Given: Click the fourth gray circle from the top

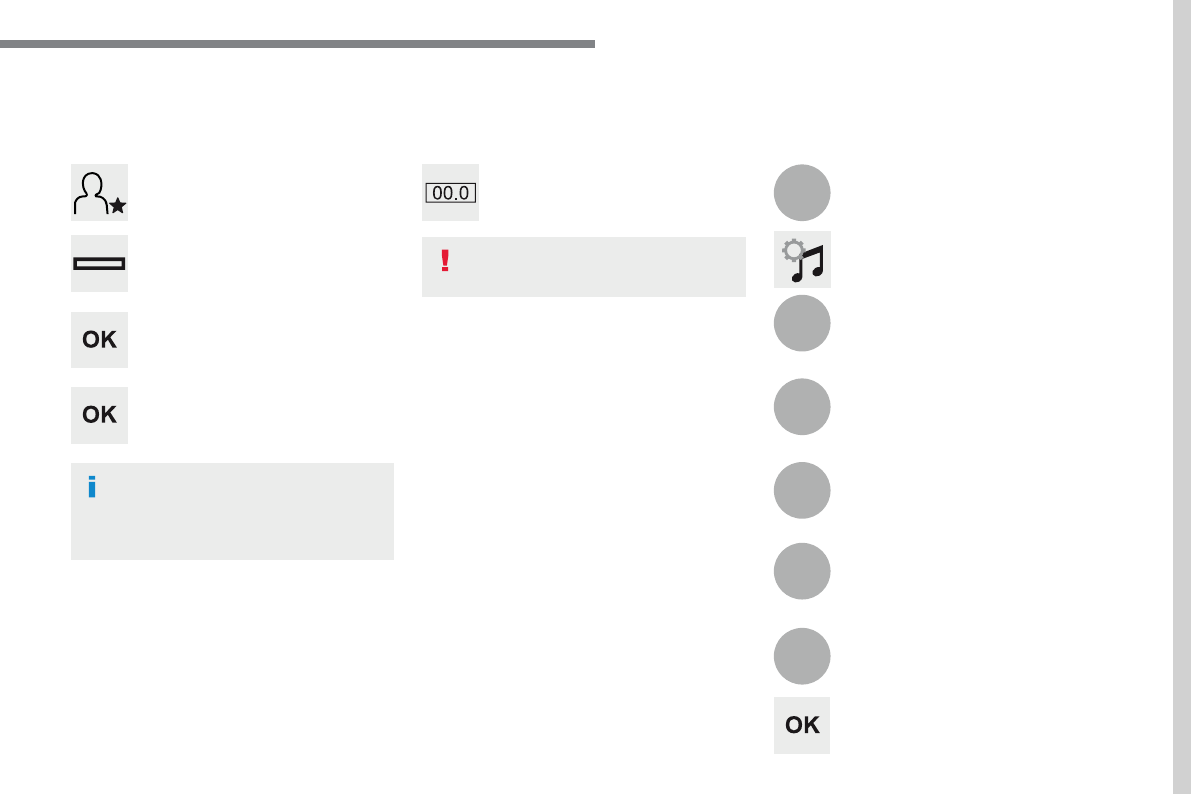Looking at the screenshot, I should (x=802, y=490).
